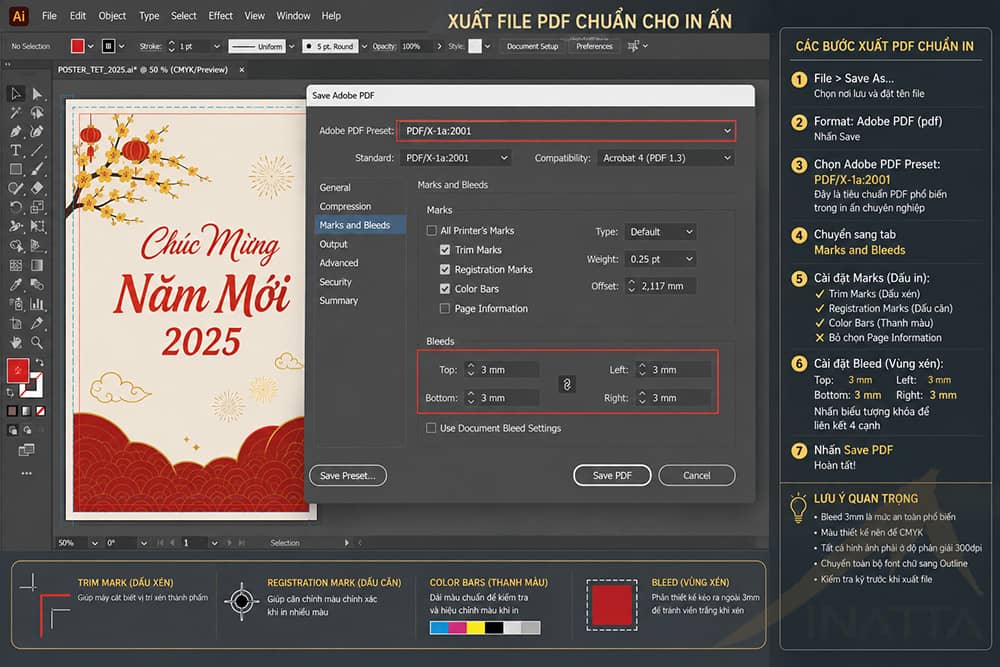Select the Line Segment tool
This screenshot has height=667, width=1000.
(x=37, y=150)
